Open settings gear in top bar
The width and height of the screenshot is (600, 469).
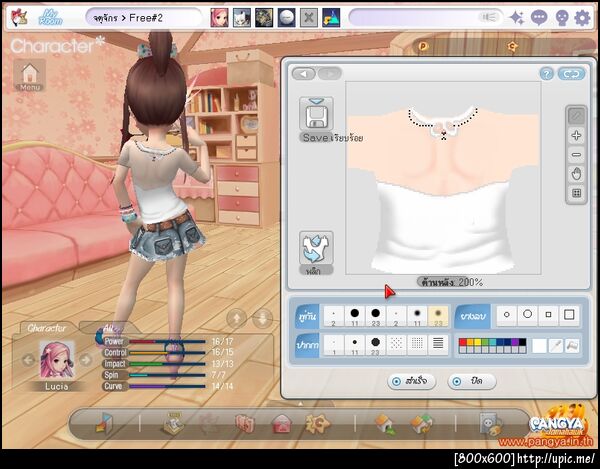pos(583,18)
